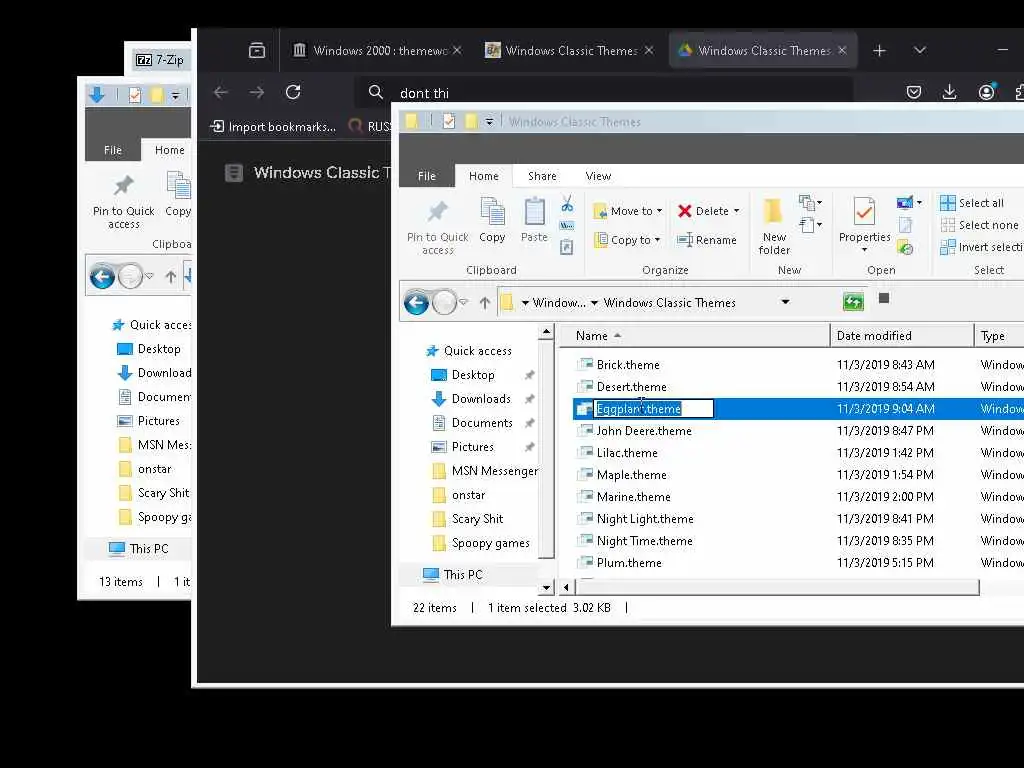The image size is (1024, 768).
Task: Click the browser account profile icon
Action: [986, 91]
